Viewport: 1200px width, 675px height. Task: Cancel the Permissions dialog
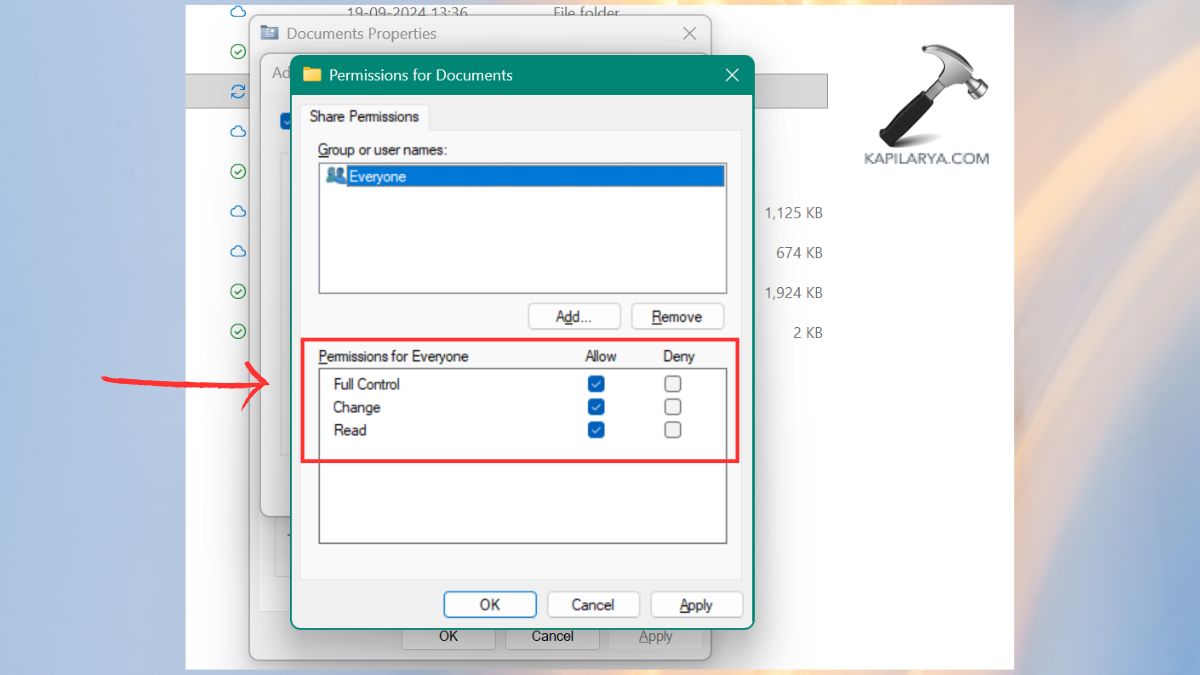593,604
